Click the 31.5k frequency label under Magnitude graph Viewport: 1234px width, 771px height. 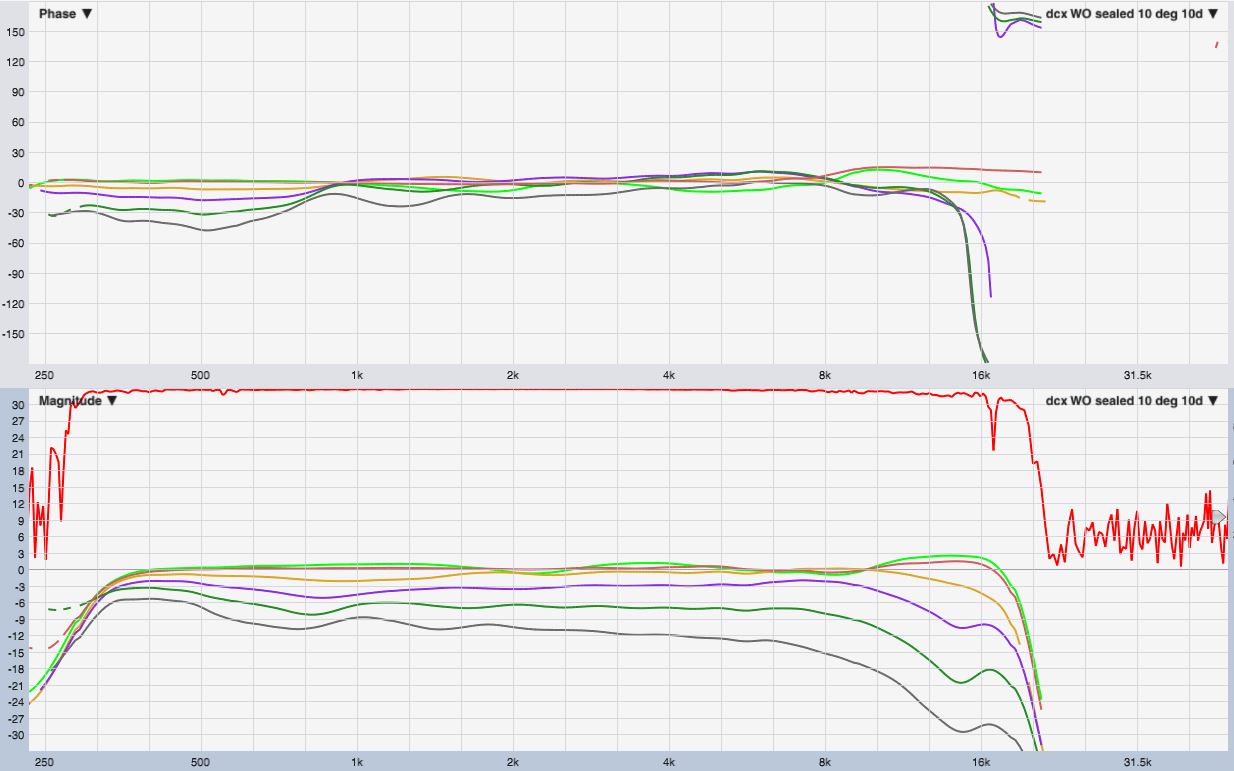[1137, 762]
